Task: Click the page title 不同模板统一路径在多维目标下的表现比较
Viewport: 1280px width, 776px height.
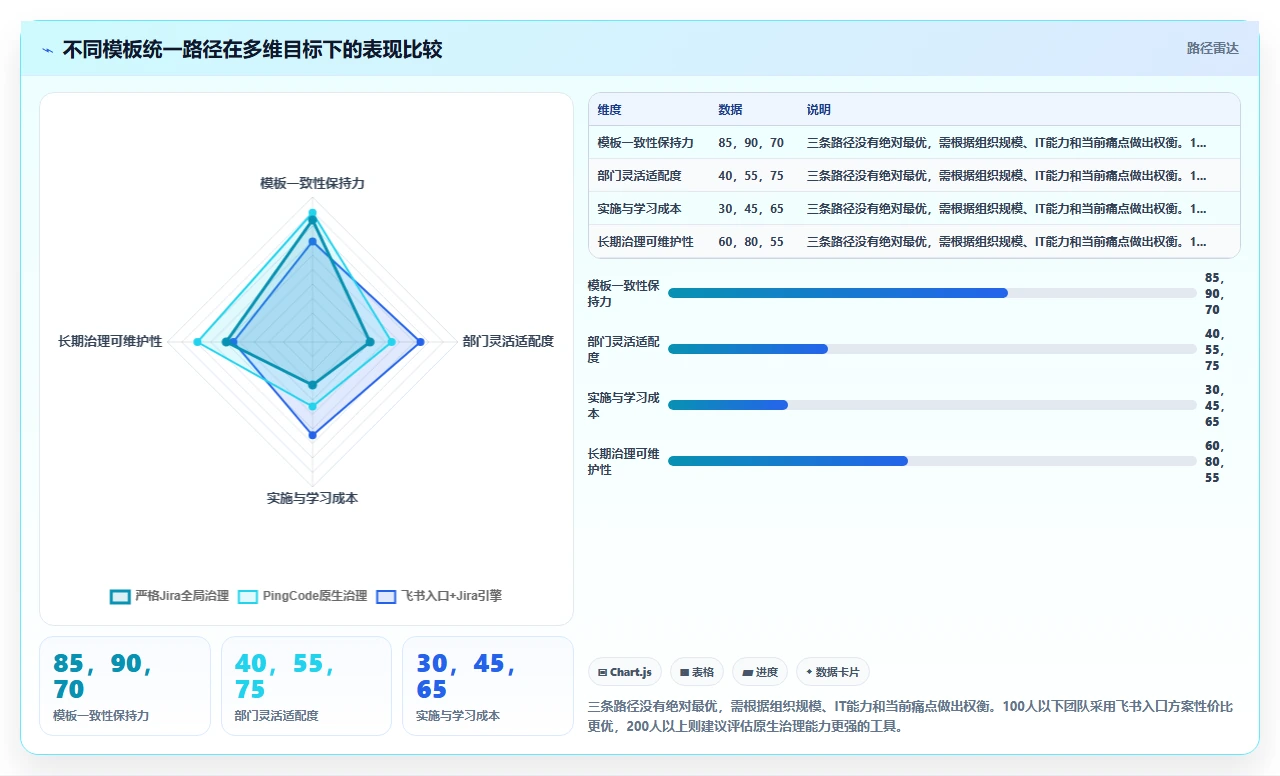Action: pos(252,49)
